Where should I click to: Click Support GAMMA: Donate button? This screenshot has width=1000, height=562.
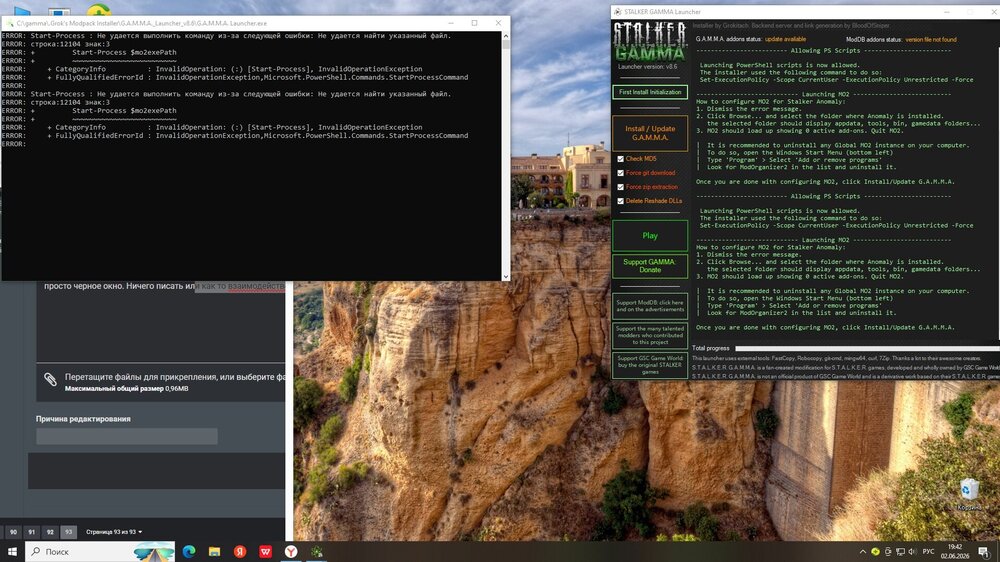tap(650, 266)
